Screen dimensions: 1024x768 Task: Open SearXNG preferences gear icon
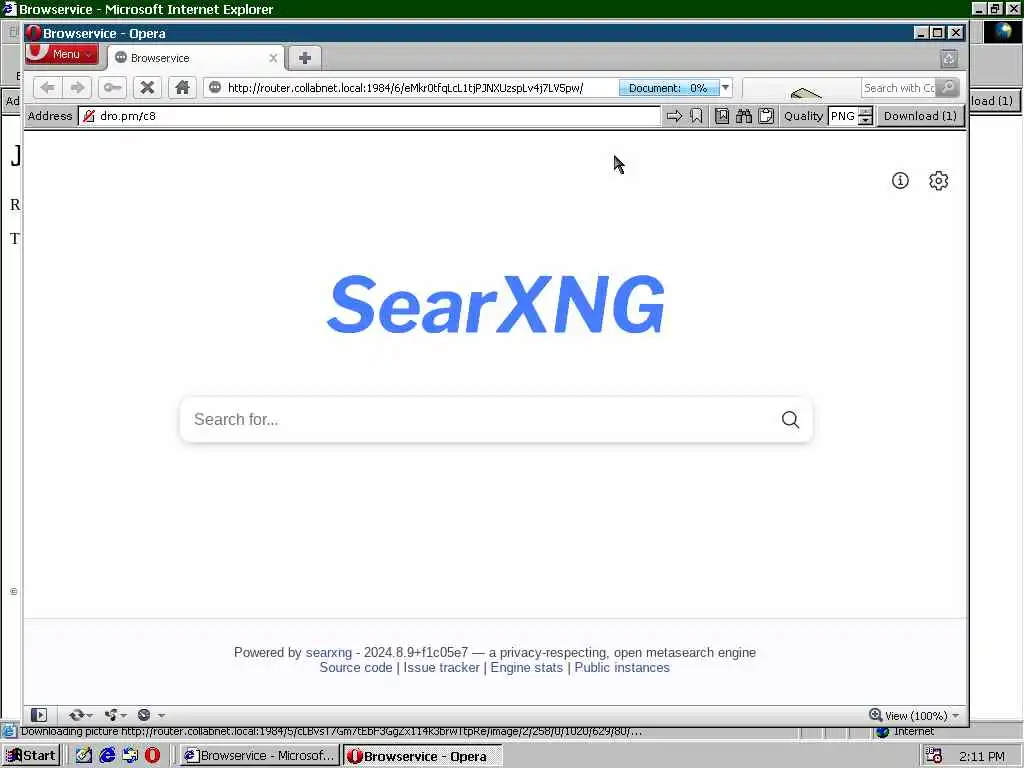(938, 181)
